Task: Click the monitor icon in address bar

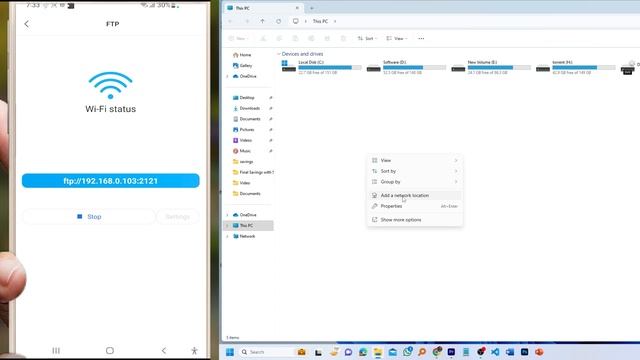Action: tap(296, 21)
